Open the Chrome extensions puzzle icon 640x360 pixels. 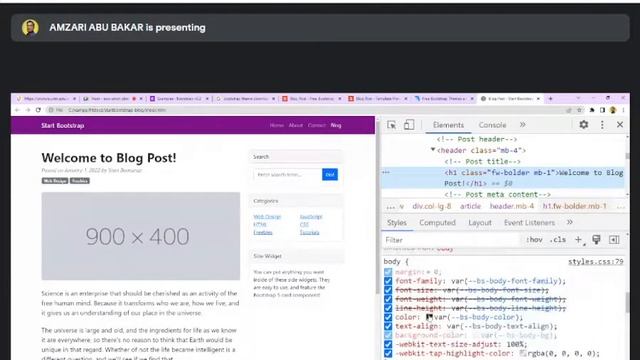pos(592,110)
